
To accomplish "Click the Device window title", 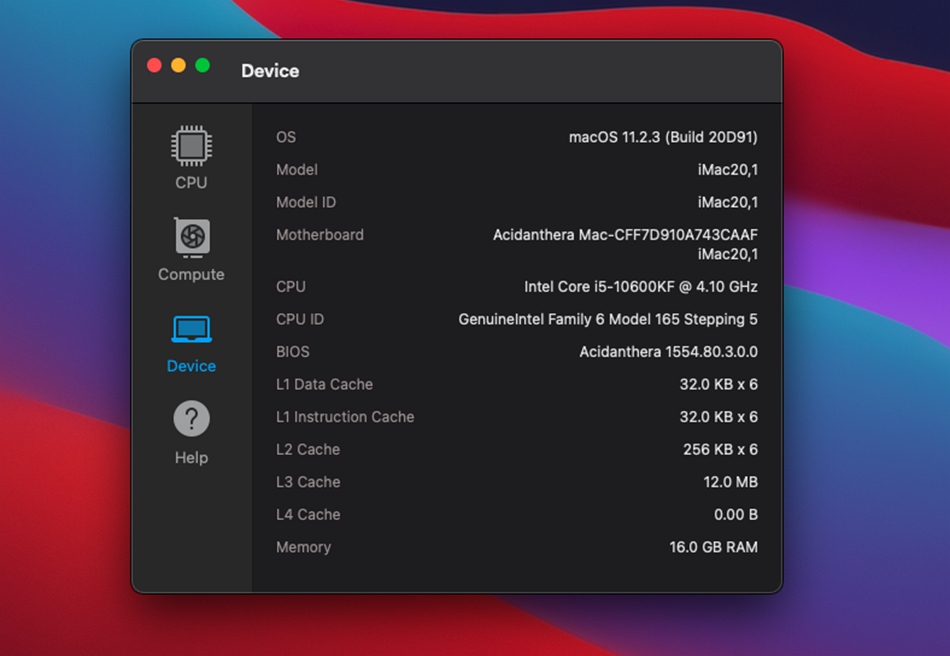I will [270, 71].
